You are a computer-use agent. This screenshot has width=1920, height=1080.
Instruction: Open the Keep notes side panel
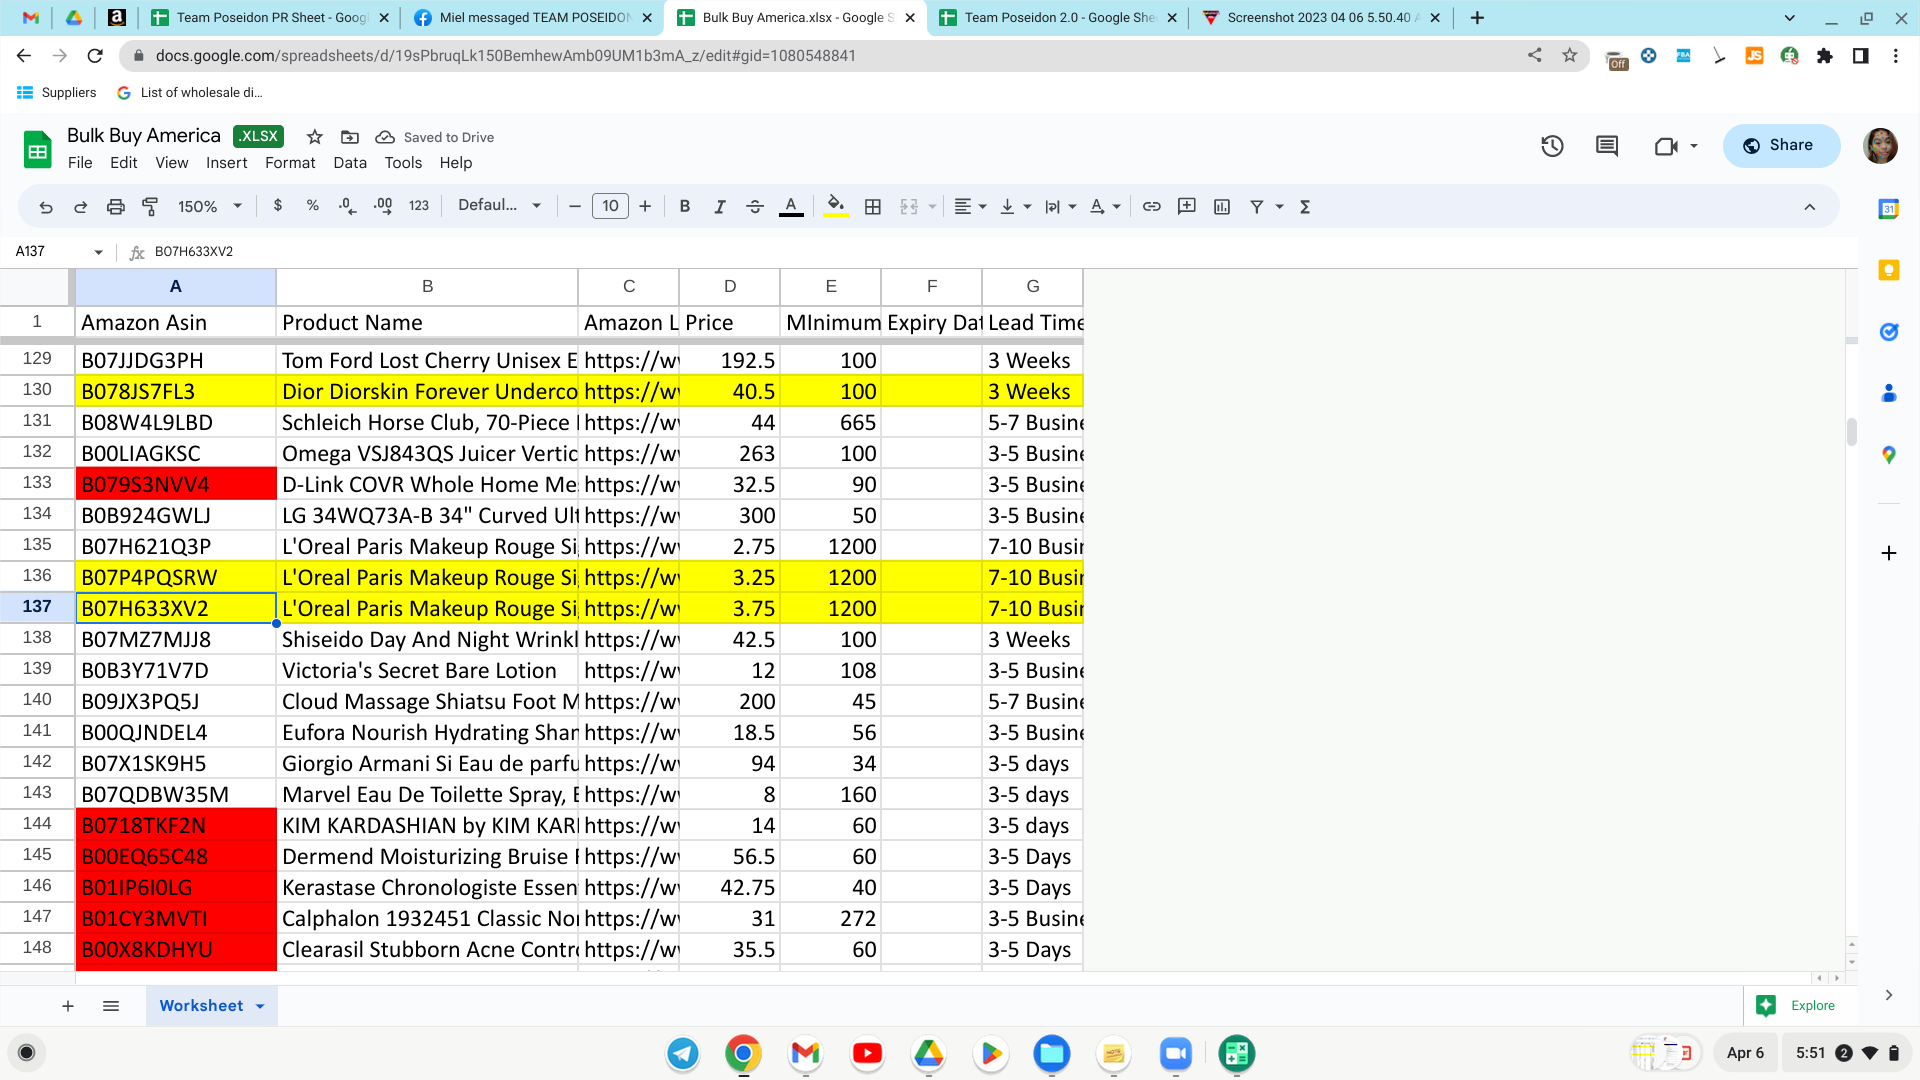pos(1889,270)
